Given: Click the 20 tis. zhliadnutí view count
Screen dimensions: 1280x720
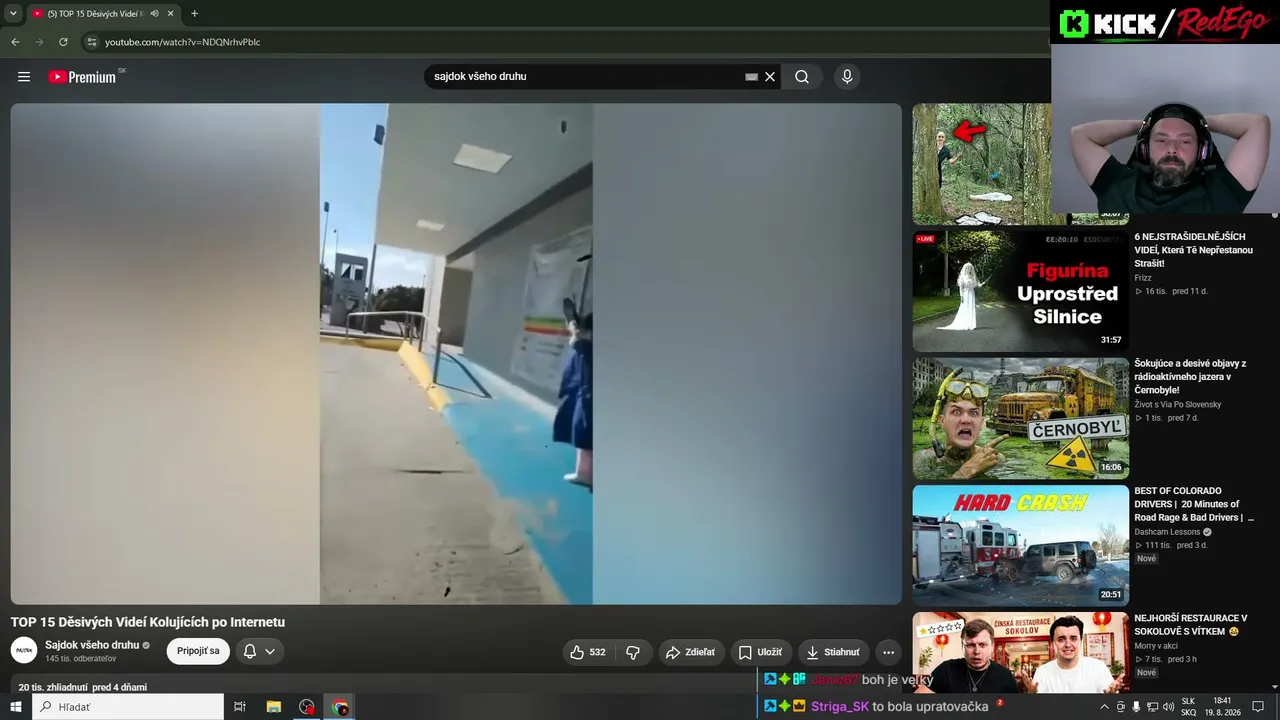Looking at the screenshot, I should [53, 687].
